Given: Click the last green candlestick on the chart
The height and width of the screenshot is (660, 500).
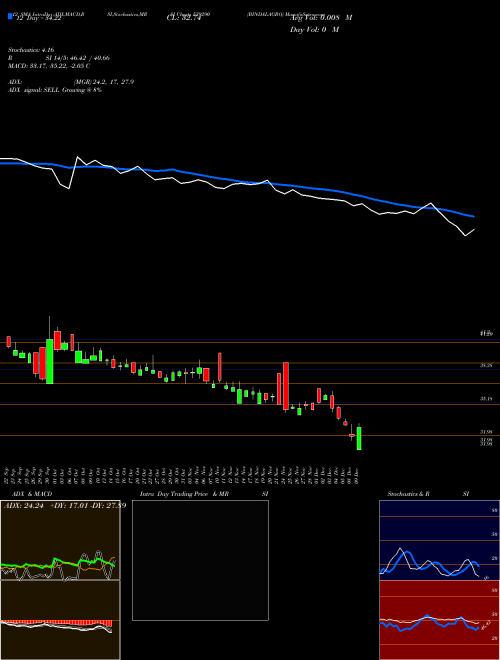Looking at the screenshot, I should tap(359, 438).
